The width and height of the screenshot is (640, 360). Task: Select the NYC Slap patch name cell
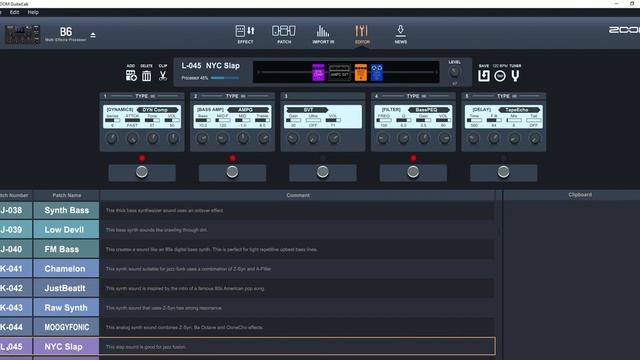coord(67,347)
